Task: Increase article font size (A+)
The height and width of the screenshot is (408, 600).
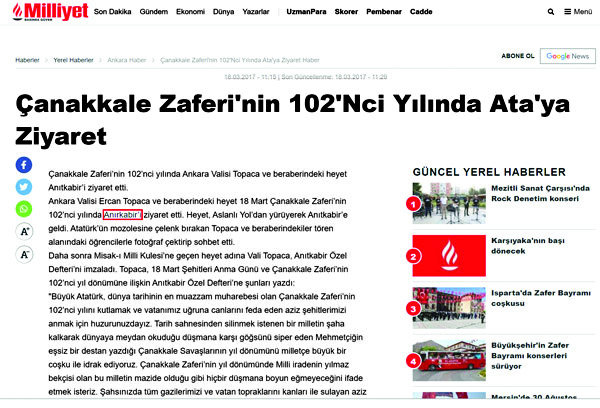Action: point(23,232)
